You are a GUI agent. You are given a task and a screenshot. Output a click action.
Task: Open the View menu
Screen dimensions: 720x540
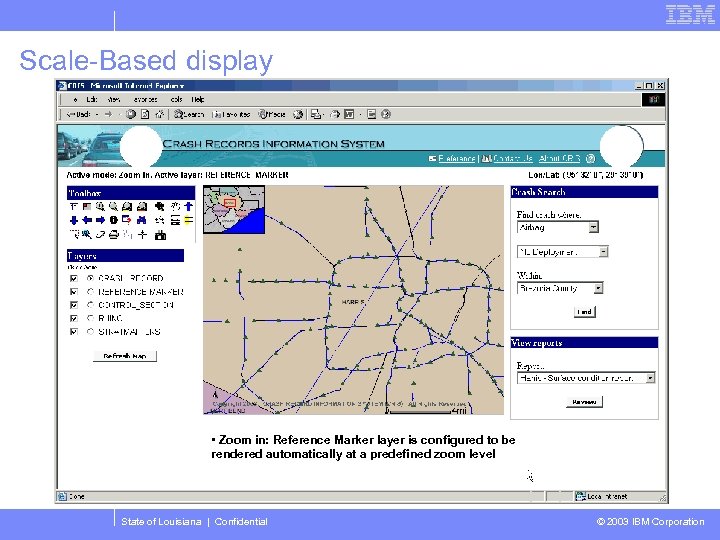[x=114, y=99]
